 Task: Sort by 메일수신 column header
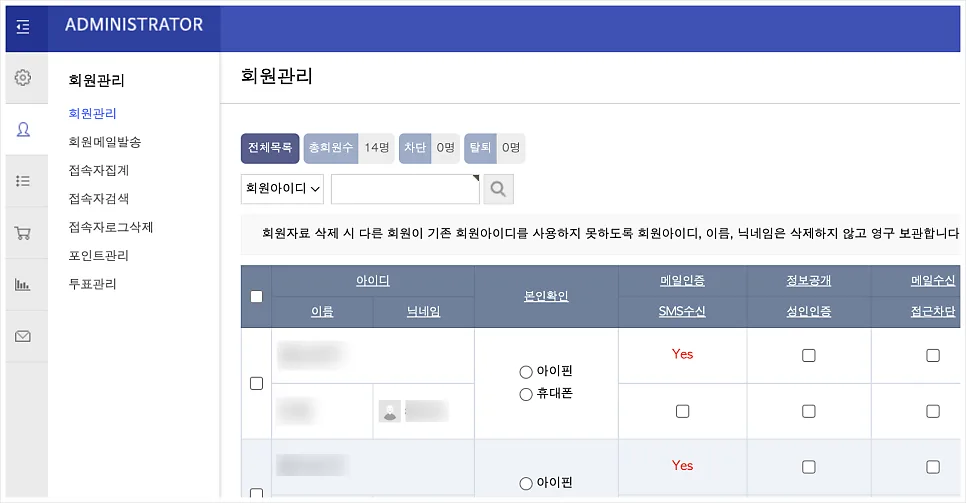[x=933, y=280]
